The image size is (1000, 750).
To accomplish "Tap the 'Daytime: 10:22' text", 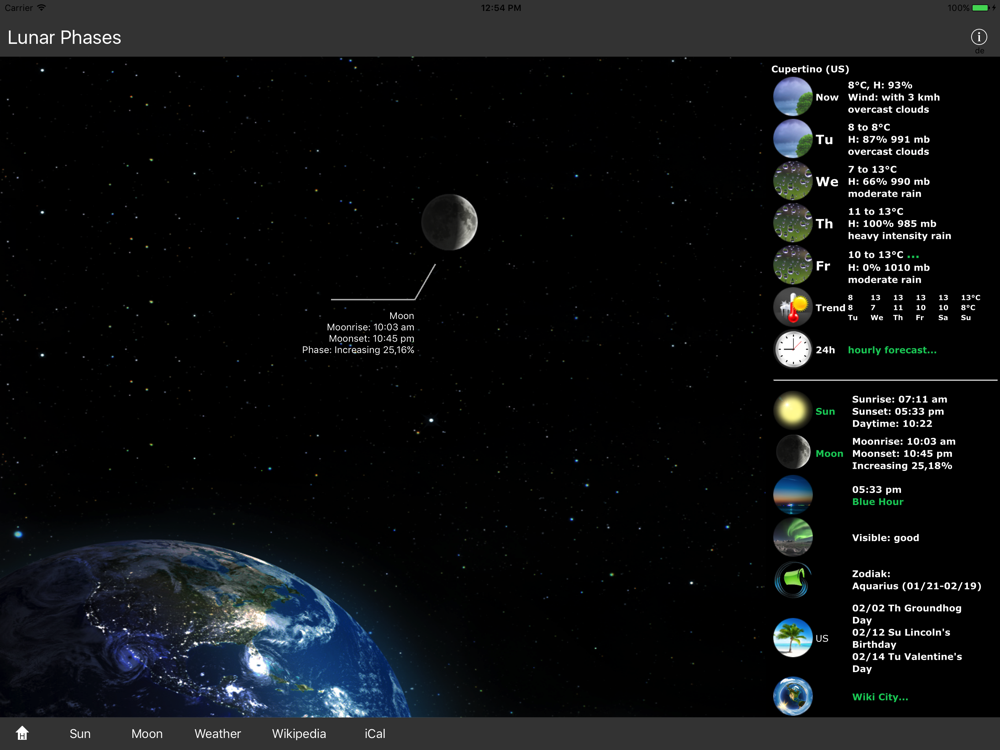I will tap(892, 423).
